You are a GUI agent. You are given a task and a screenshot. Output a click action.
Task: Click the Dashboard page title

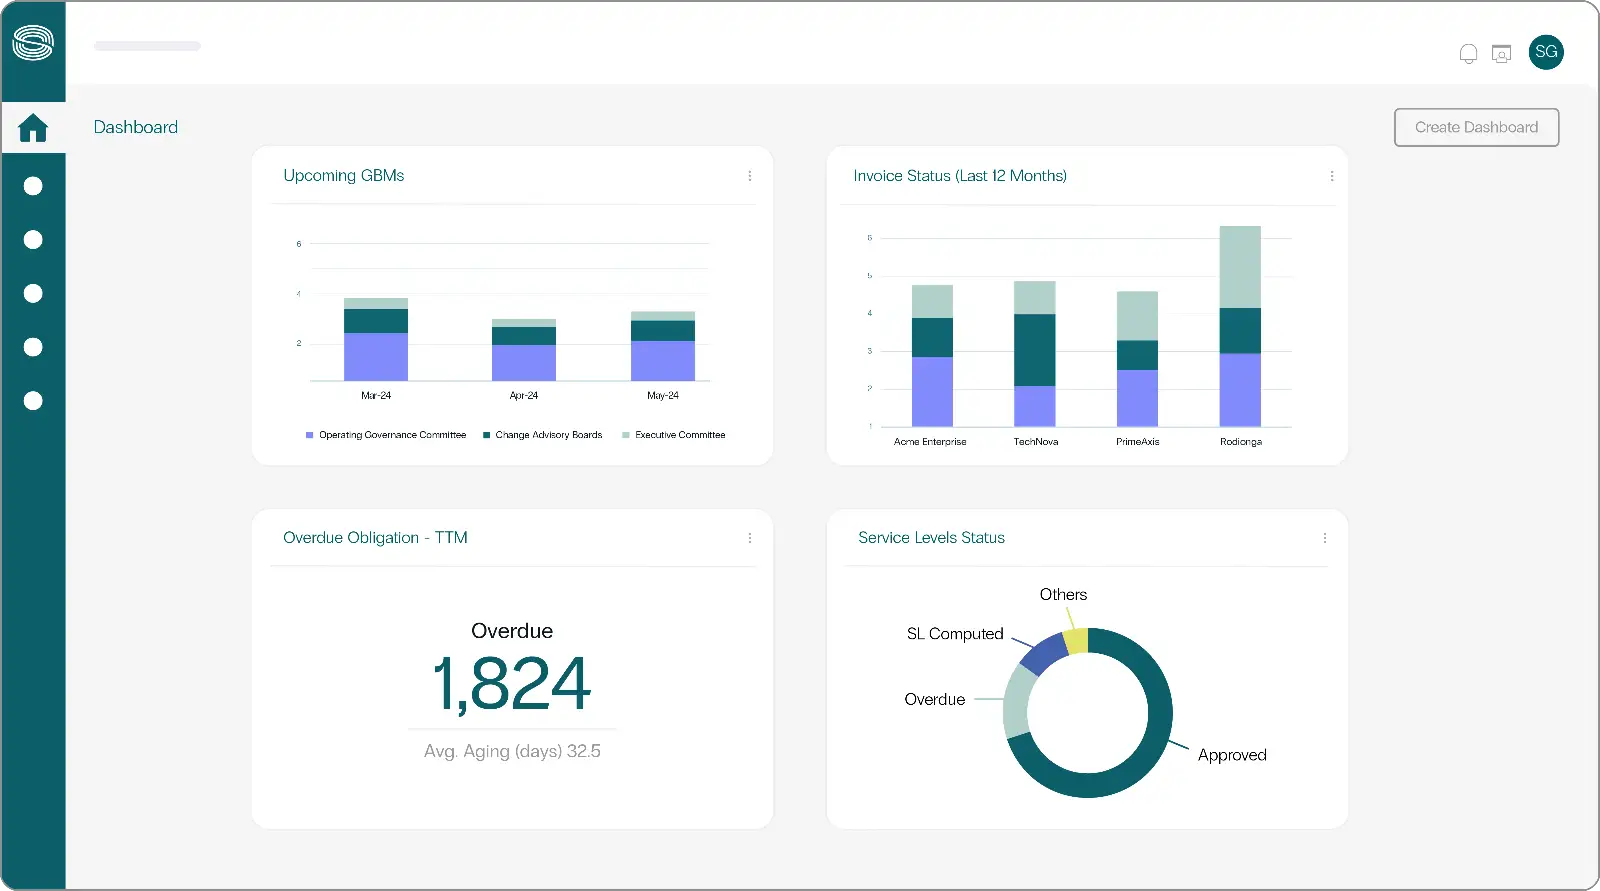(x=136, y=127)
